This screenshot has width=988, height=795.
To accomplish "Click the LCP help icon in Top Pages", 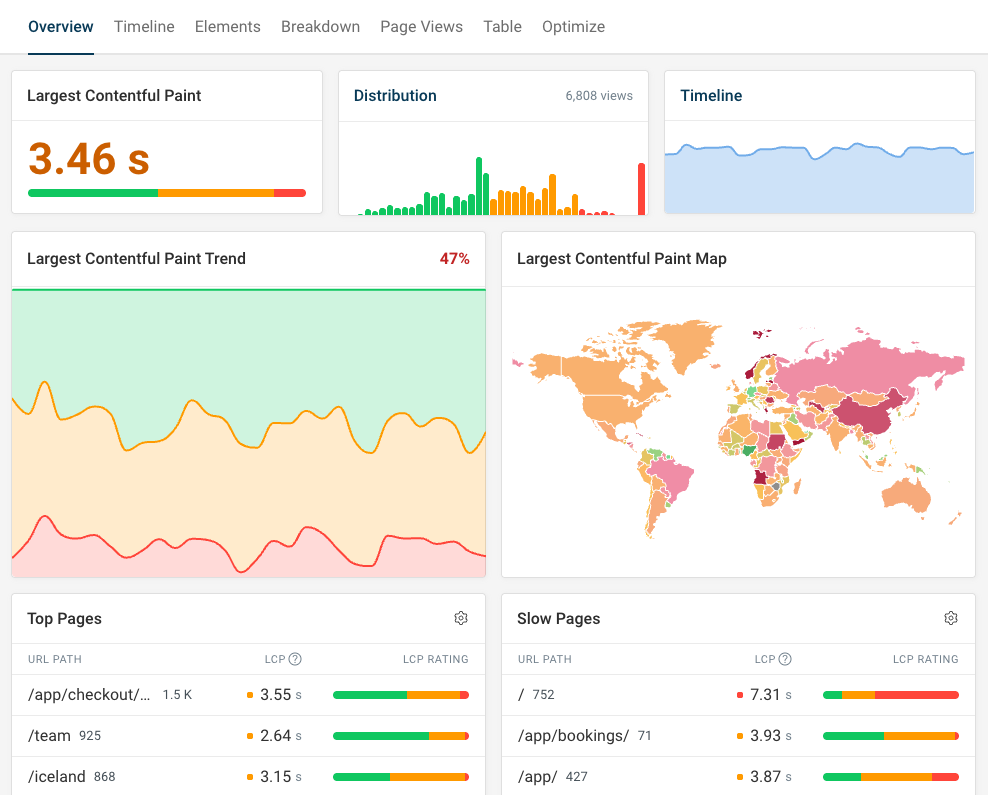I will [294, 659].
